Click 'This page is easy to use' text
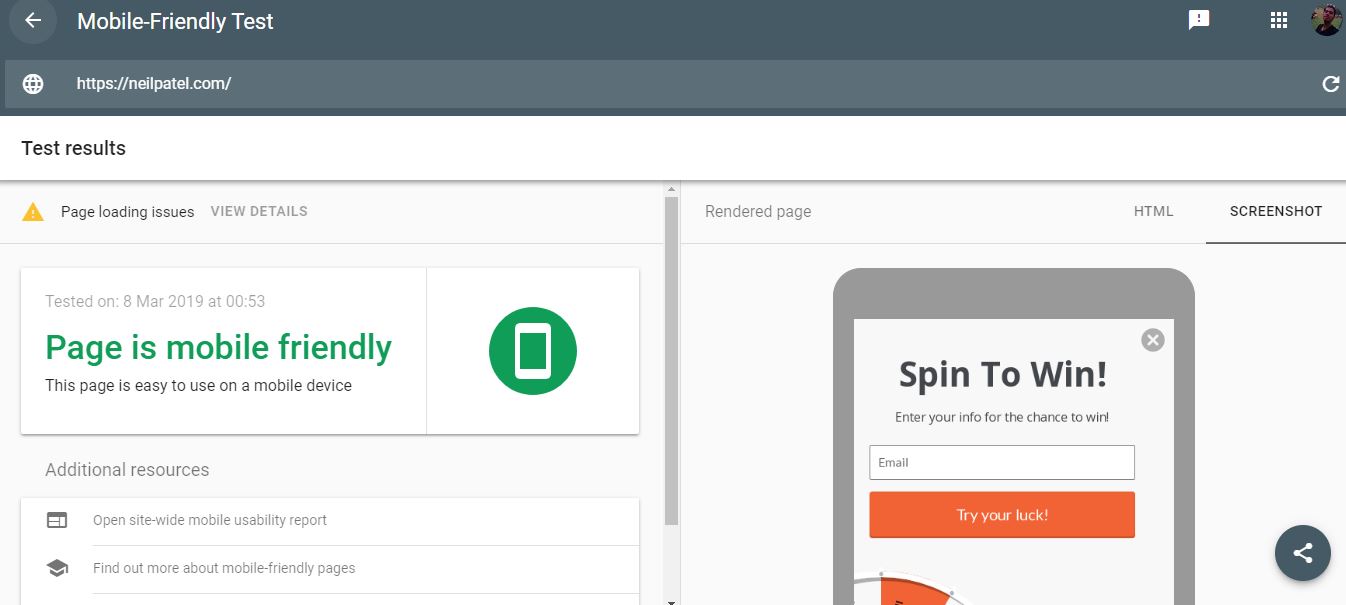1346x605 pixels. pos(198,385)
